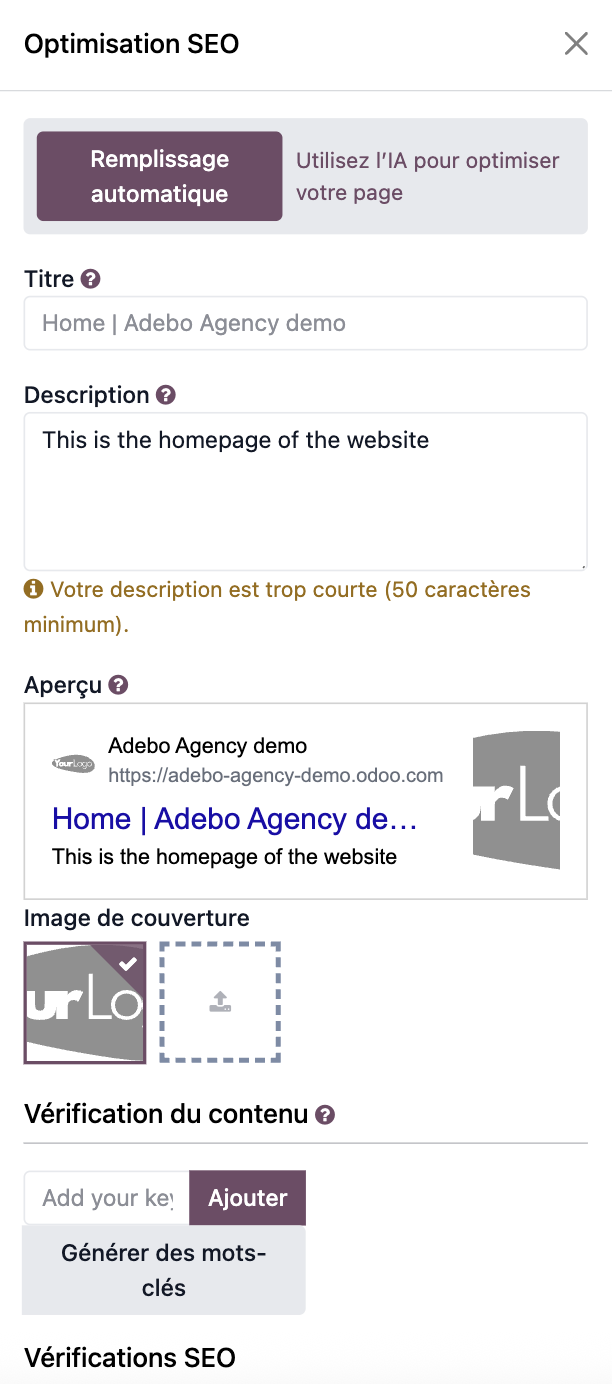Click the adebo-agency-demo.odoo.com URL in the preview
Screen dimensions: 612x1384
coord(275,775)
